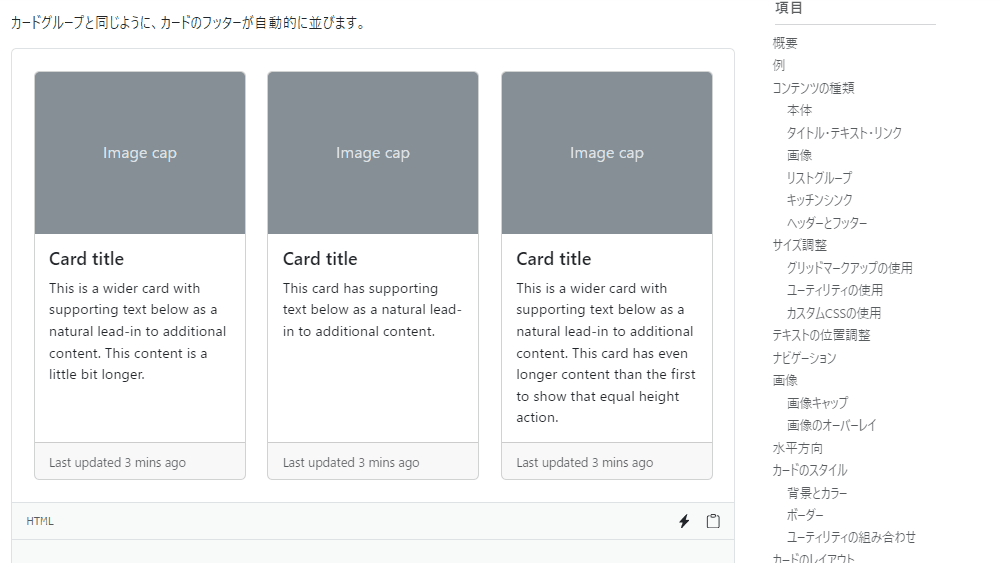Click the カスタムCSSの使用 link
Viewport: 1000px width, 563px height.
click(834, 313)
